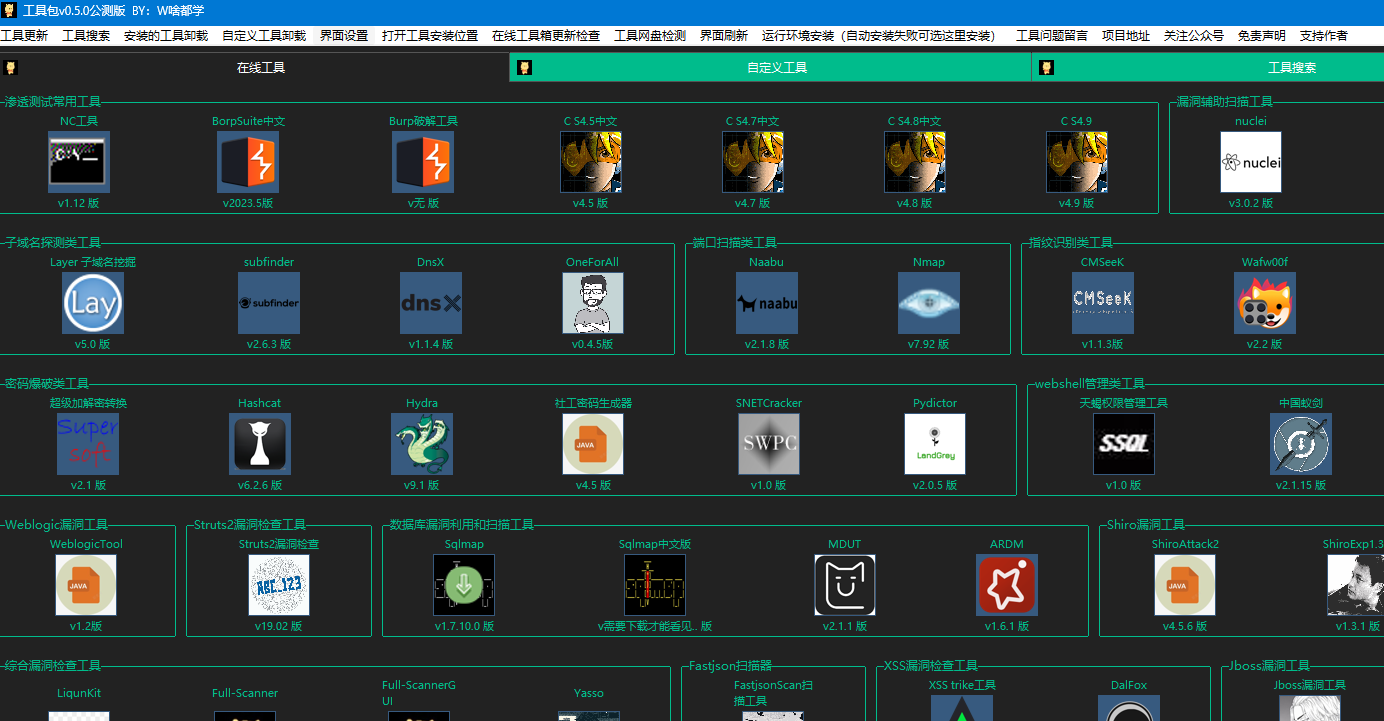The width and height of the screenshot is (1384, 721).
Task: Open the 免责声明 menu item
Action: 1262,35
